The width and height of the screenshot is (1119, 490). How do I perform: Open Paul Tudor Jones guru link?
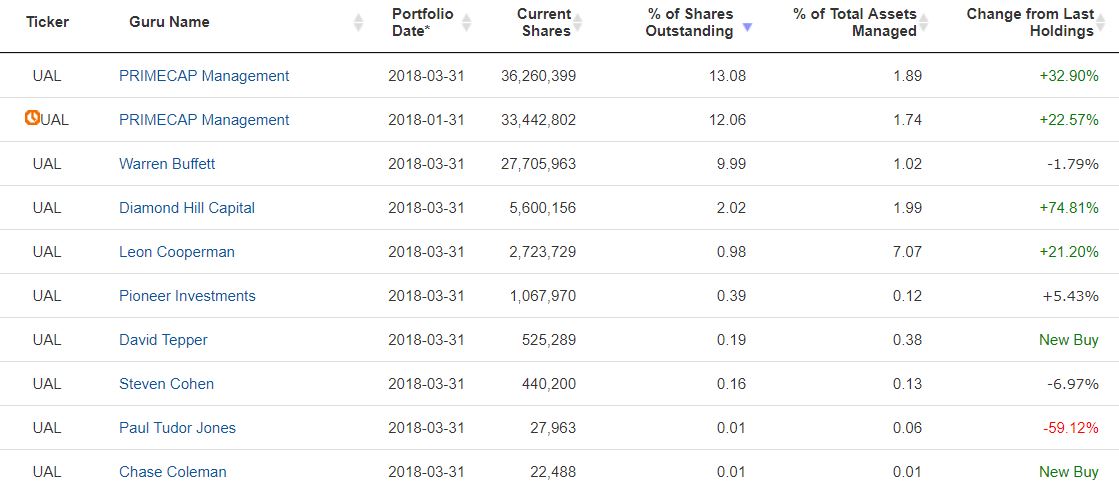pyautogui.click(x=178, y=428)
